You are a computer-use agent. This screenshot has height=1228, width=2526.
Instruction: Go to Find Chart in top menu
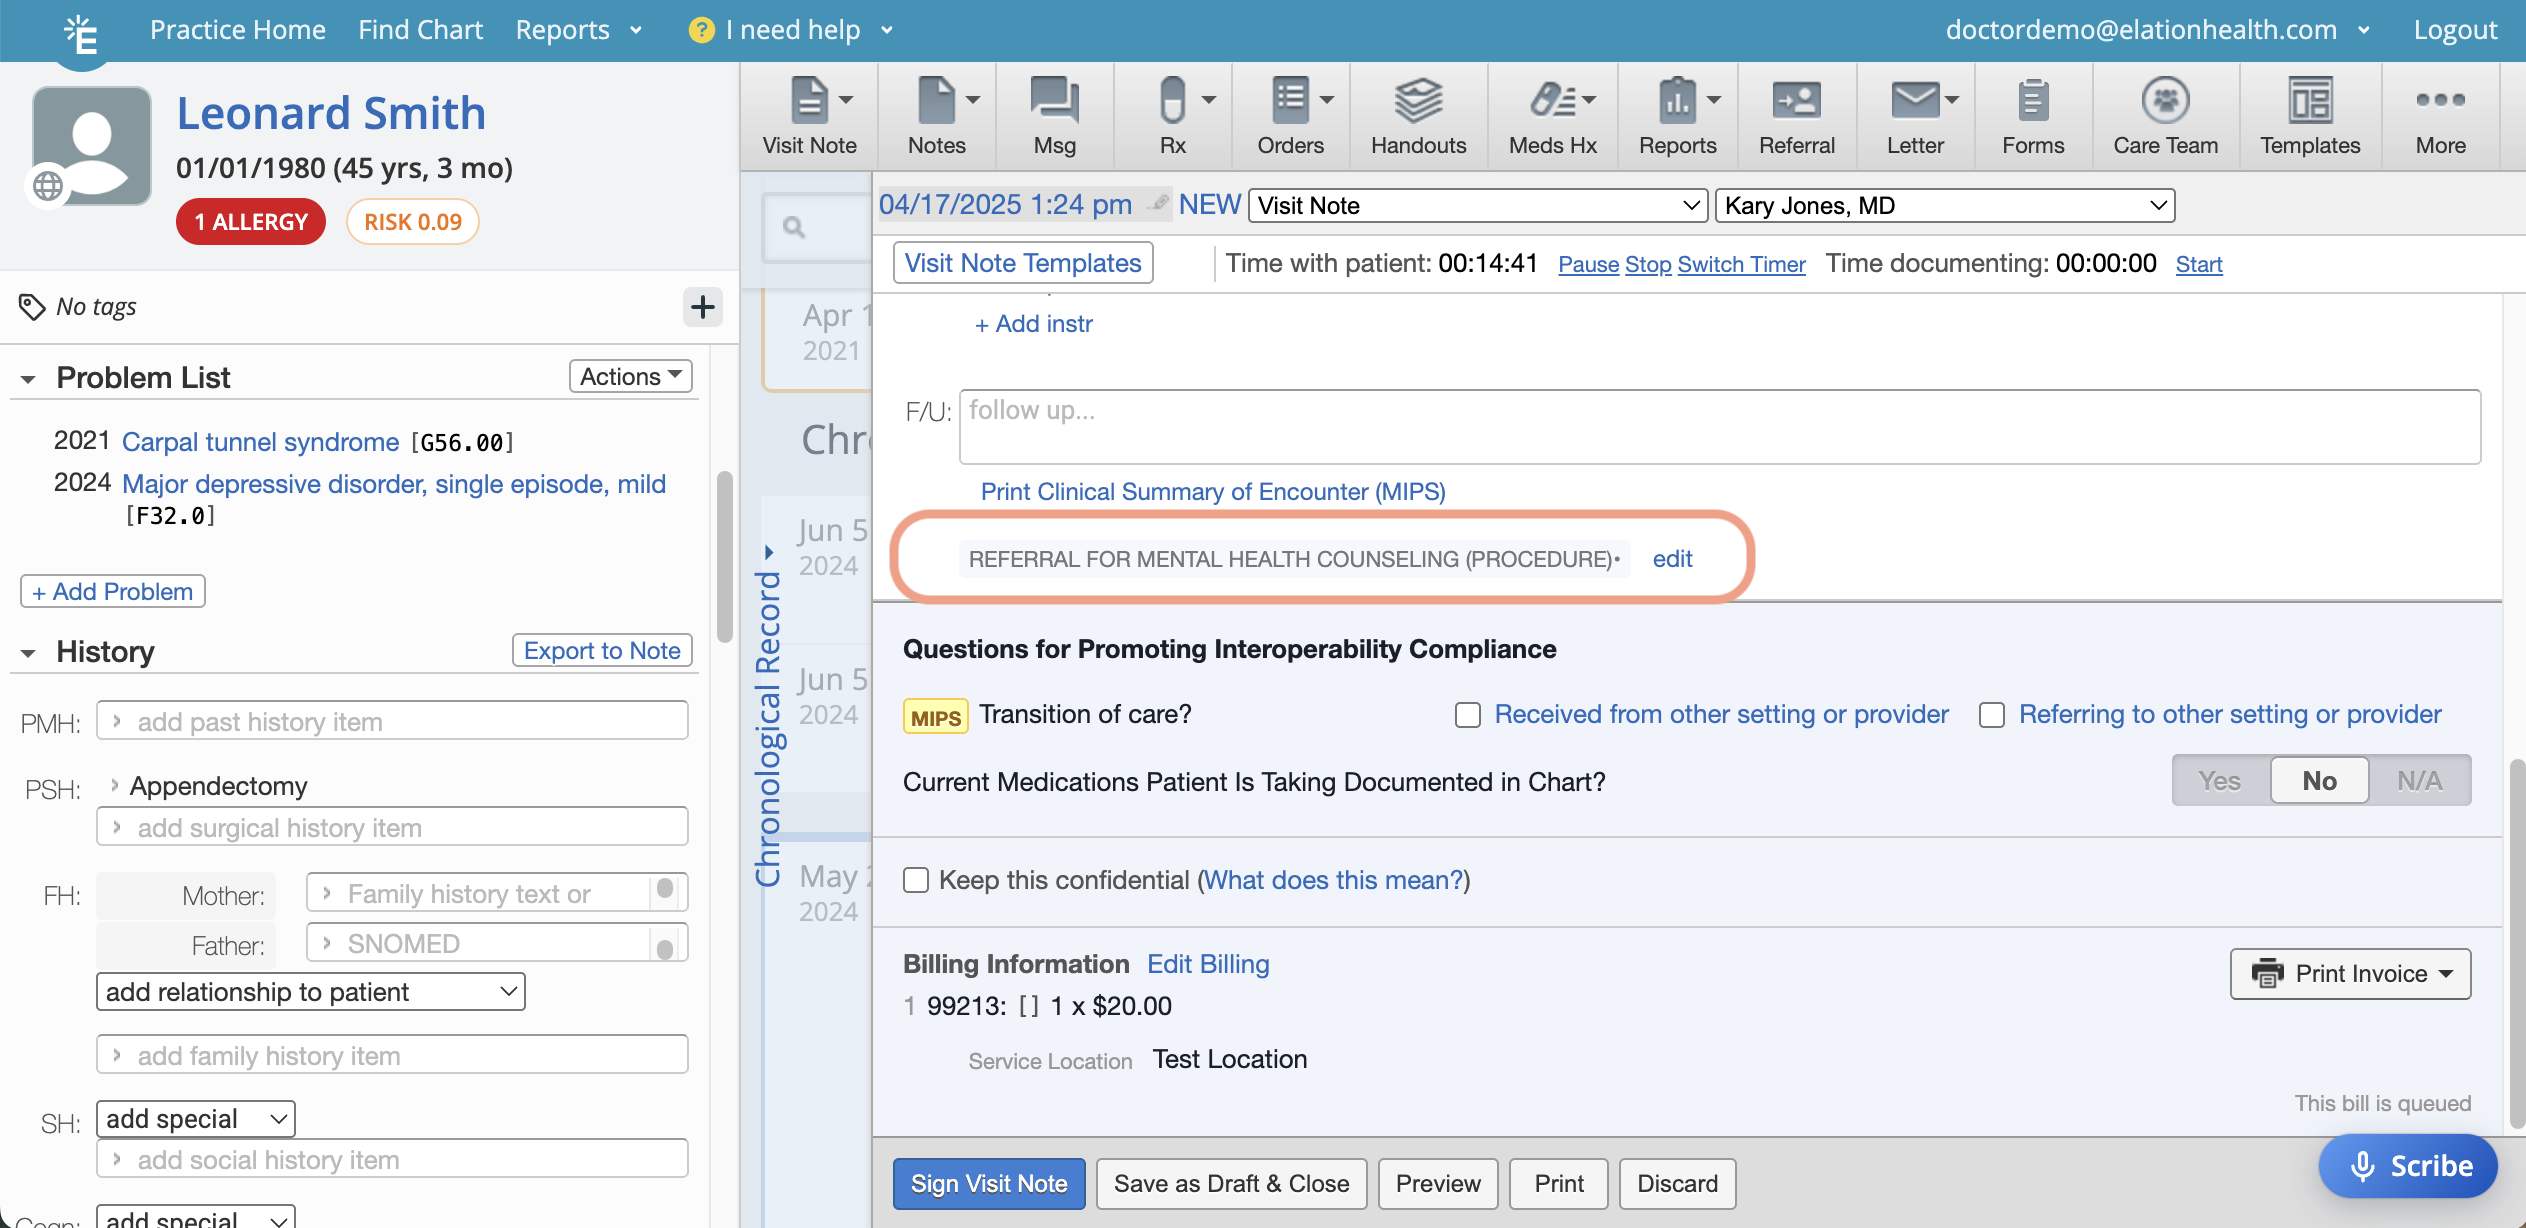click(420, 30)
